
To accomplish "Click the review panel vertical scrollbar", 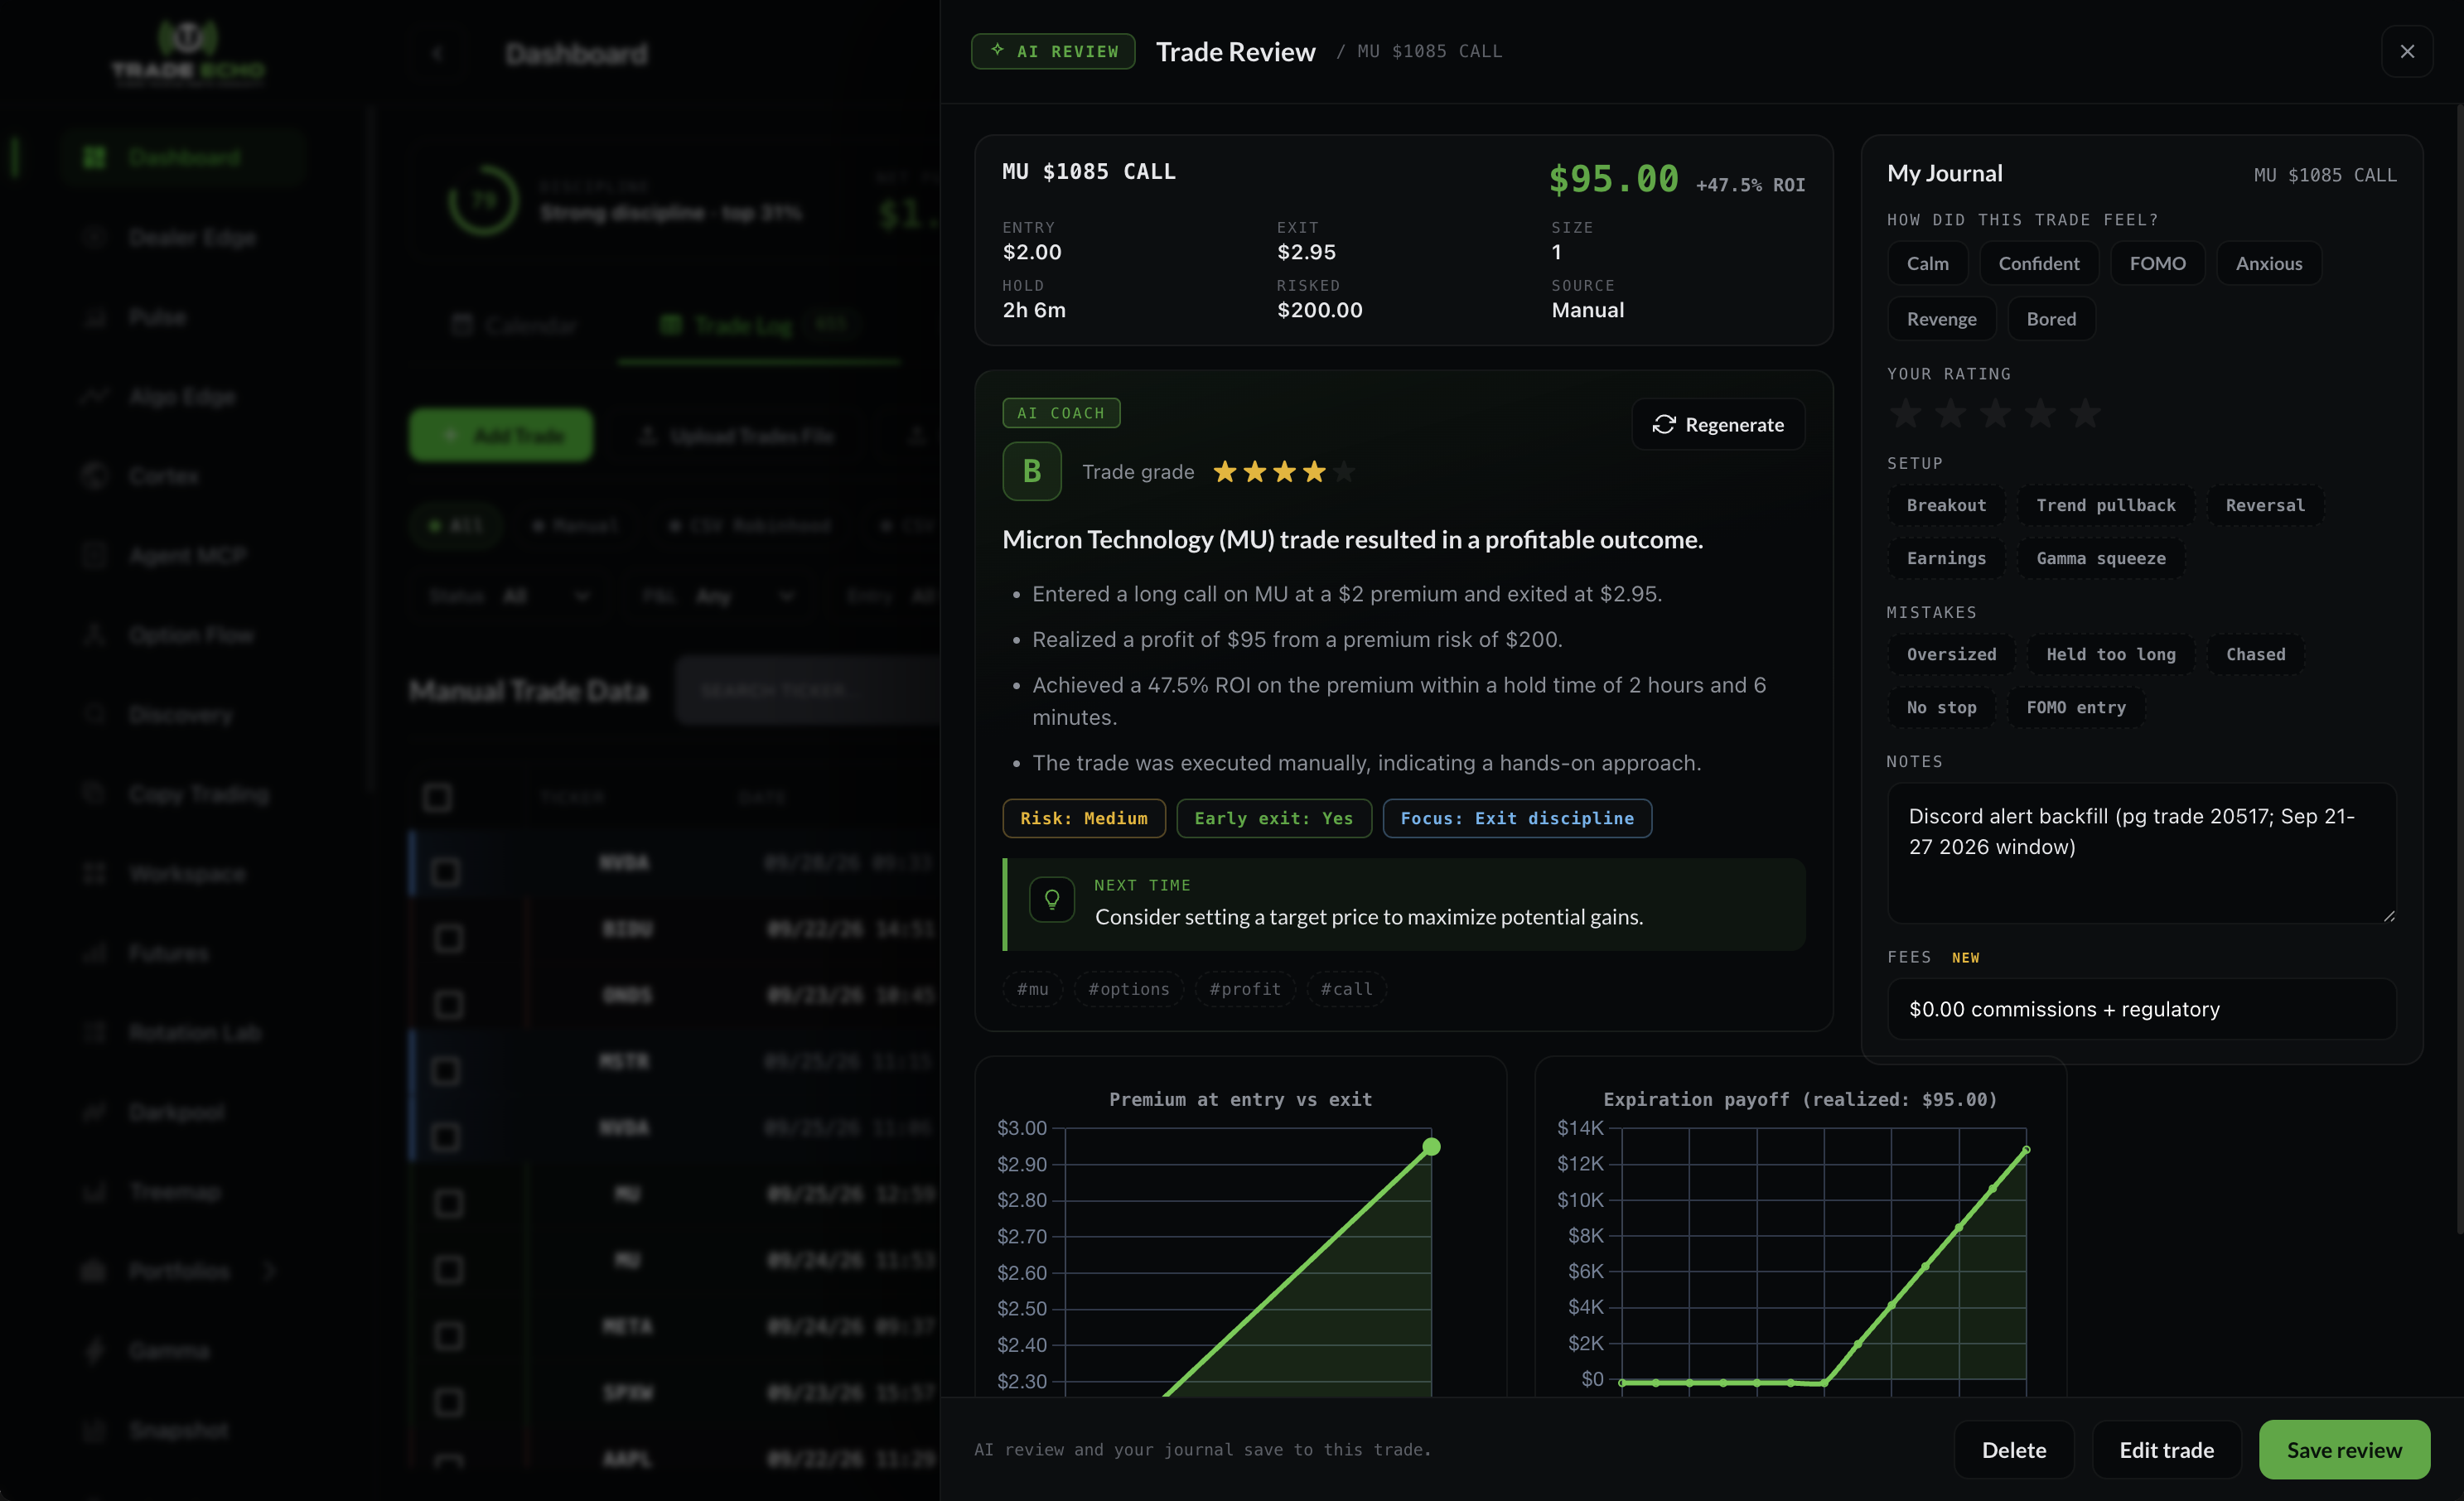I will click(x=2459, y=670).
